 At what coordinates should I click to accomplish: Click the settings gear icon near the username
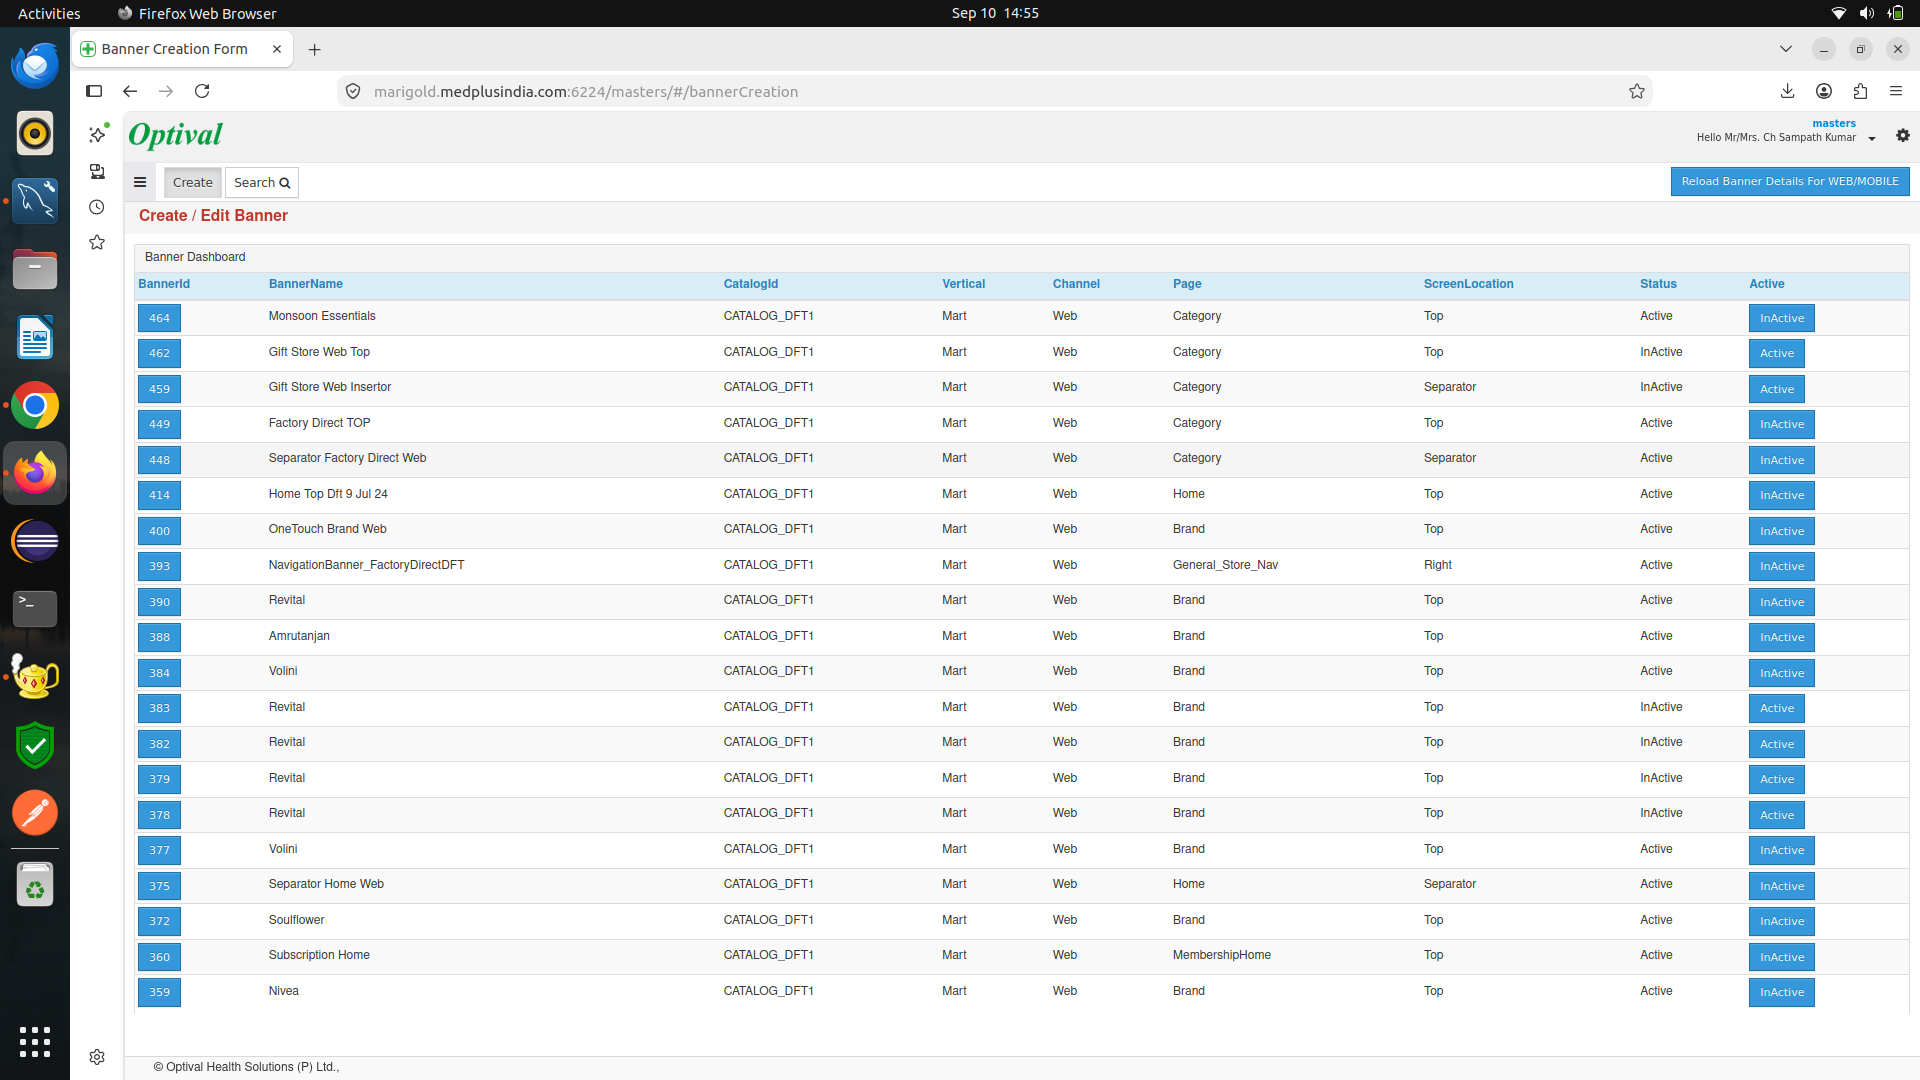pyautogui.click(x=1902, y=135)
